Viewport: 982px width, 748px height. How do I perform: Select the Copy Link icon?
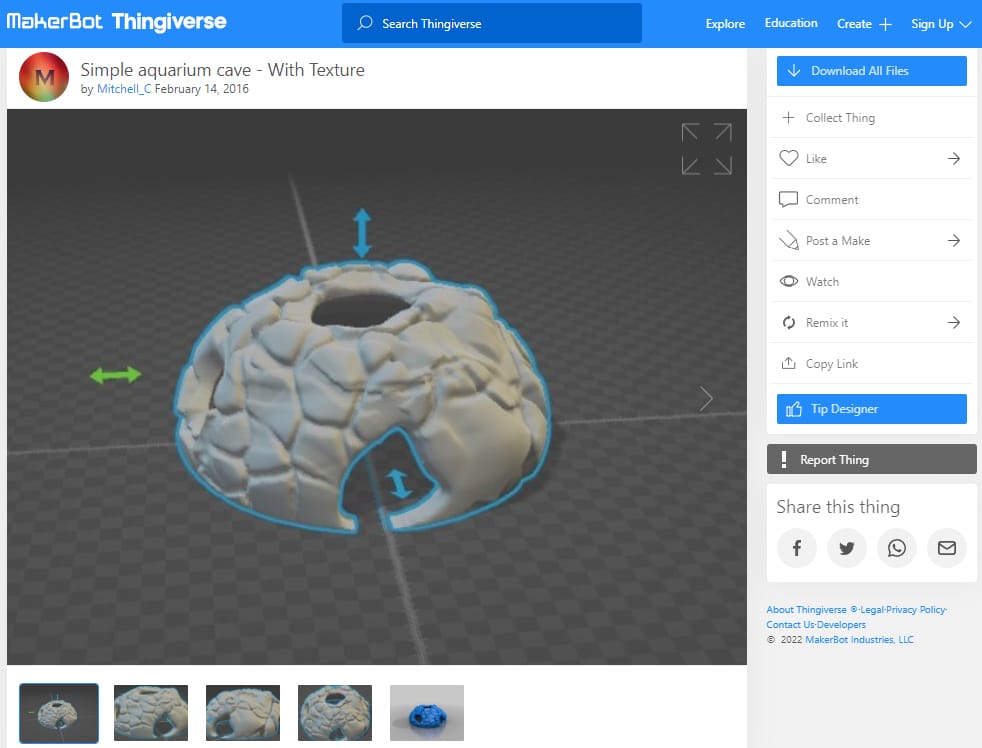pos(789,363)
